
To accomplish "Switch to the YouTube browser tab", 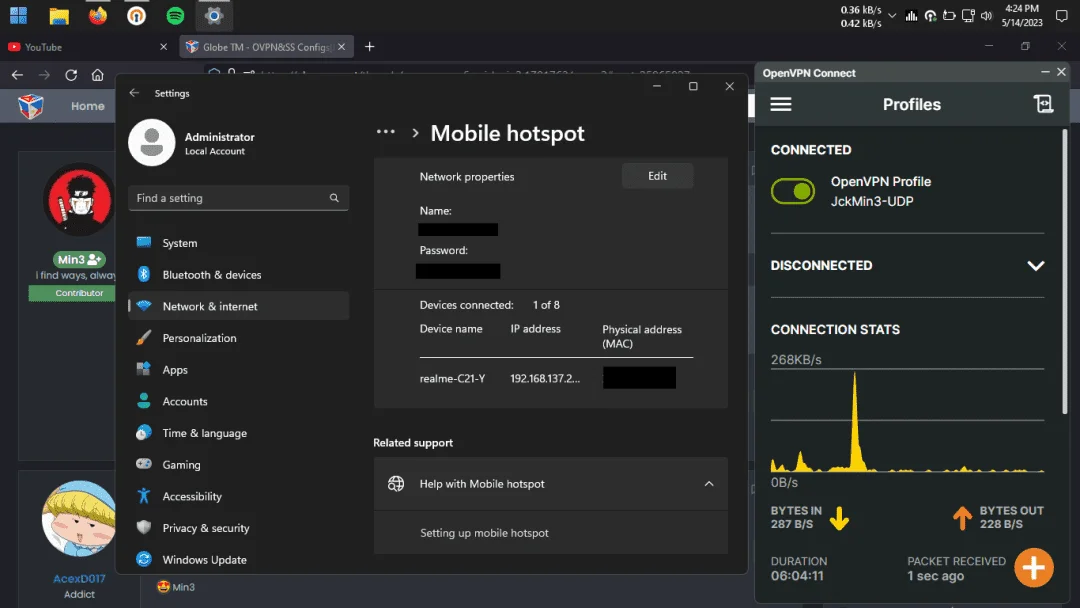I will point(86,47).
